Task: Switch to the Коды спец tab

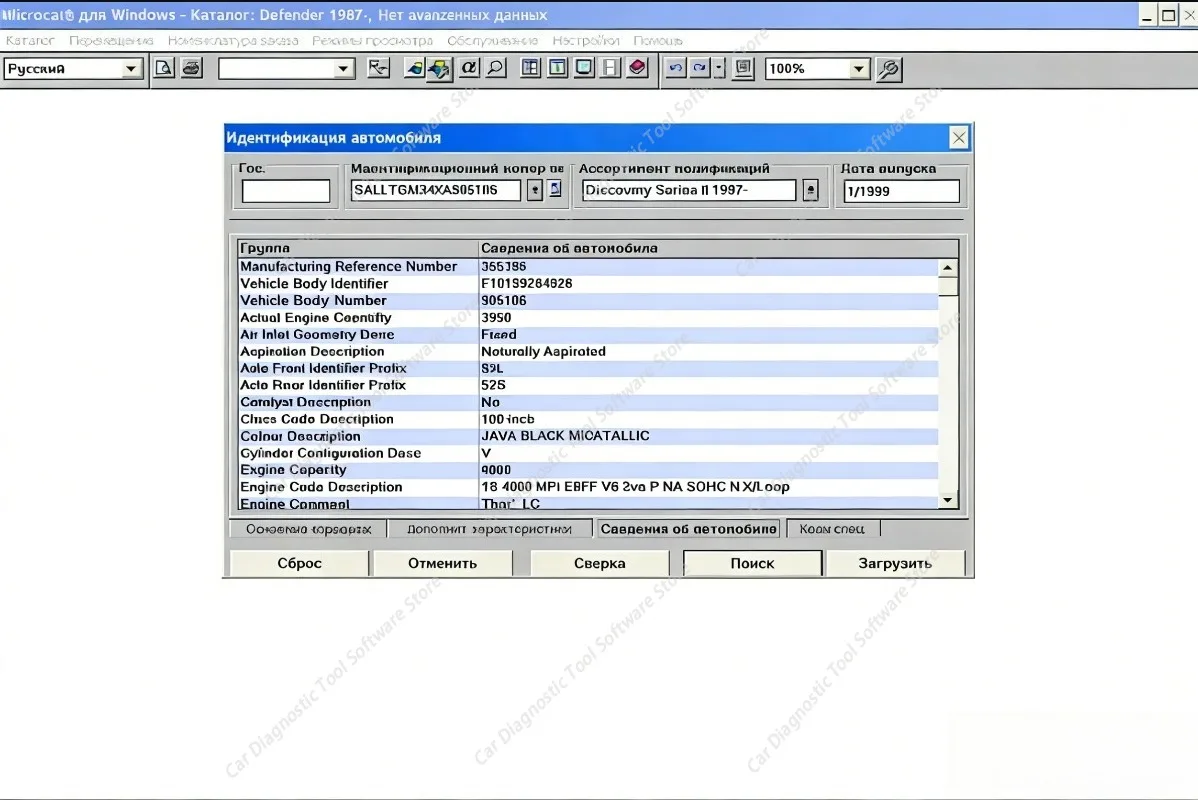Action: tap(833, 529)
